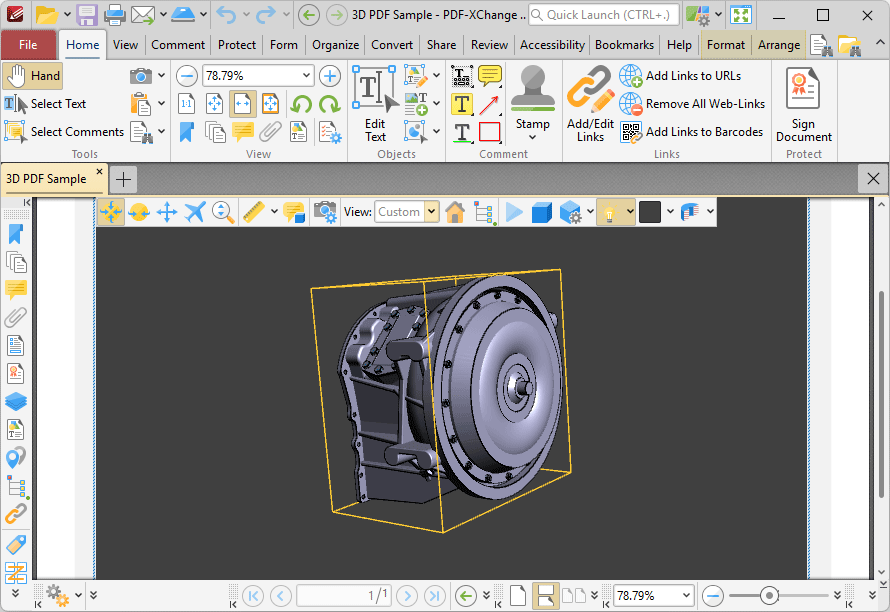The image size is (890, 612).
Task: Select the Rotate tool on the 3D toolbar
Action: (x=111, y=211)
